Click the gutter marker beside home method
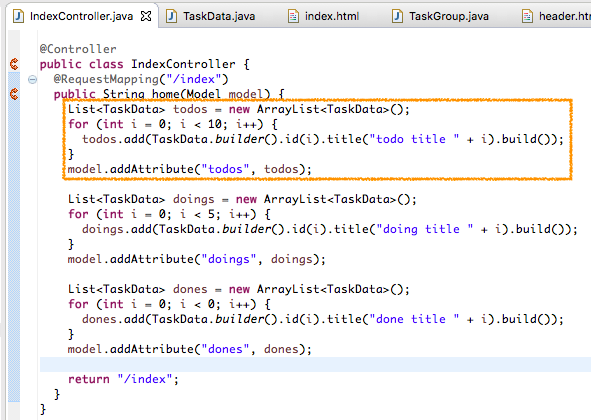The width and height of the screenshot is (591, 420). tap(14, 94)
